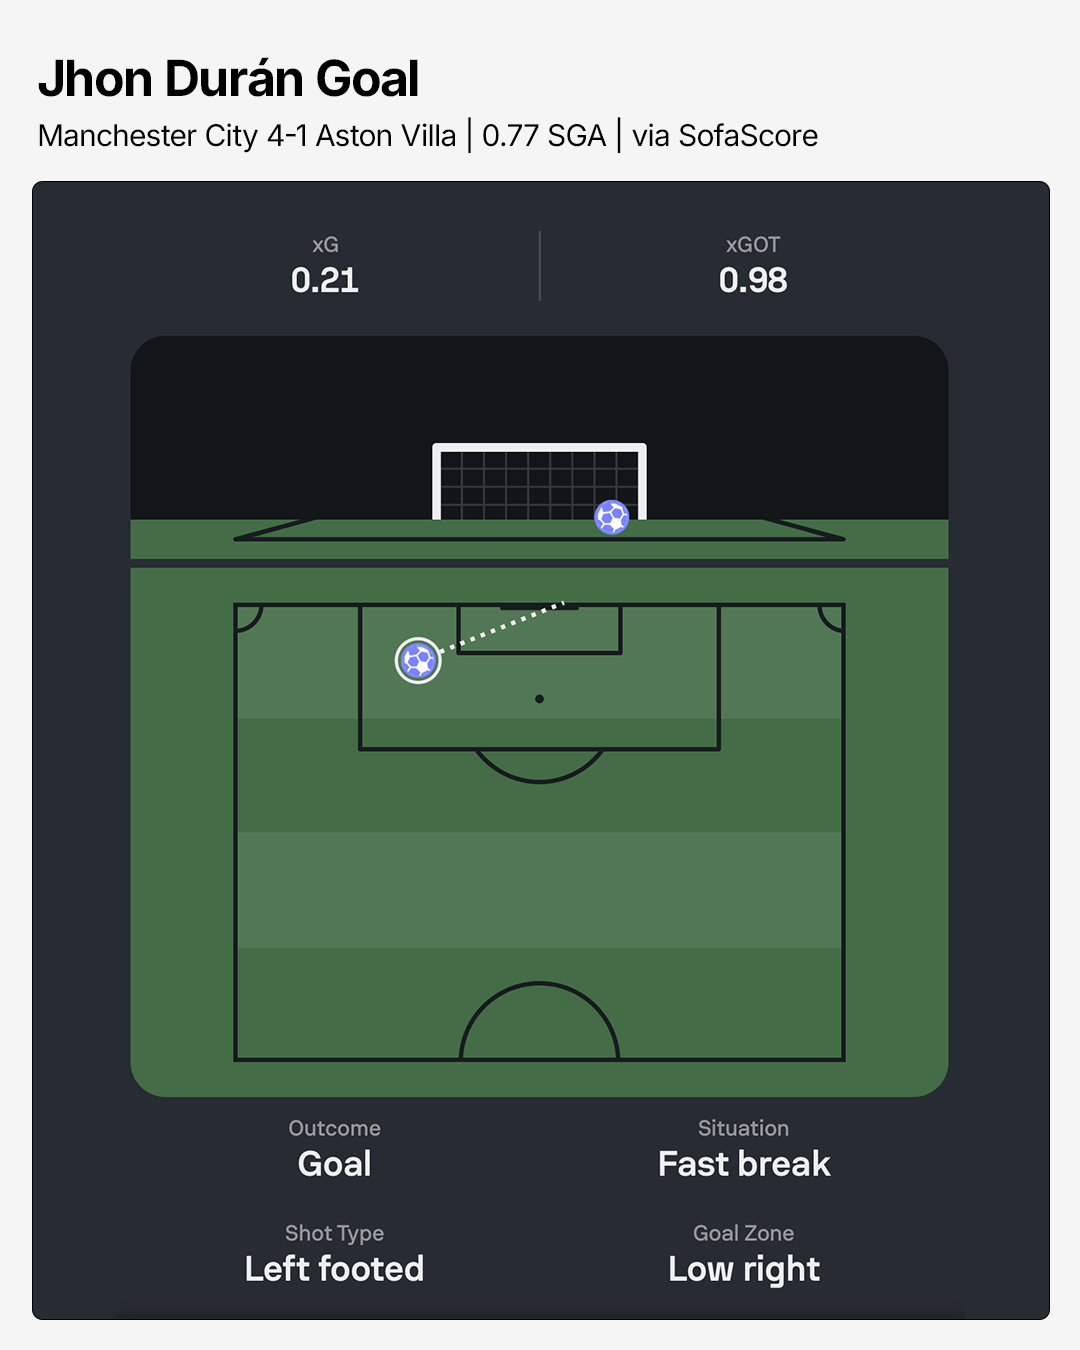Click the penalty spot on the pitch
The height and width of the screenshot is (1350, 1080).
coord(539,699)
